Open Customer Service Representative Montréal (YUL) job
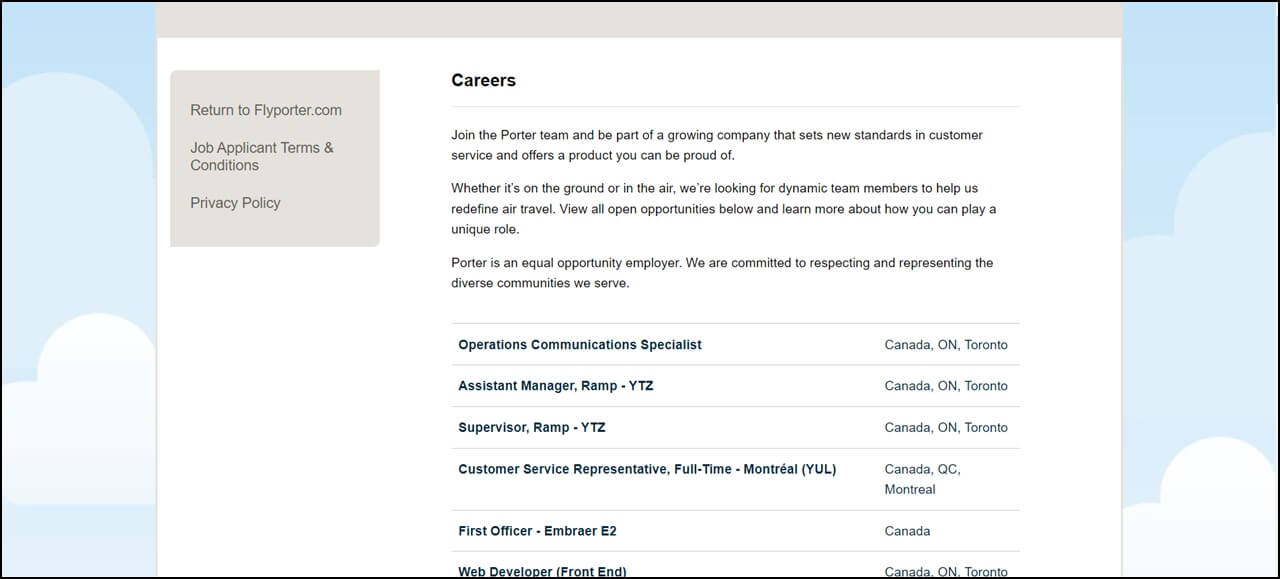The image size is (1280, 579). [x=647, y=469]
